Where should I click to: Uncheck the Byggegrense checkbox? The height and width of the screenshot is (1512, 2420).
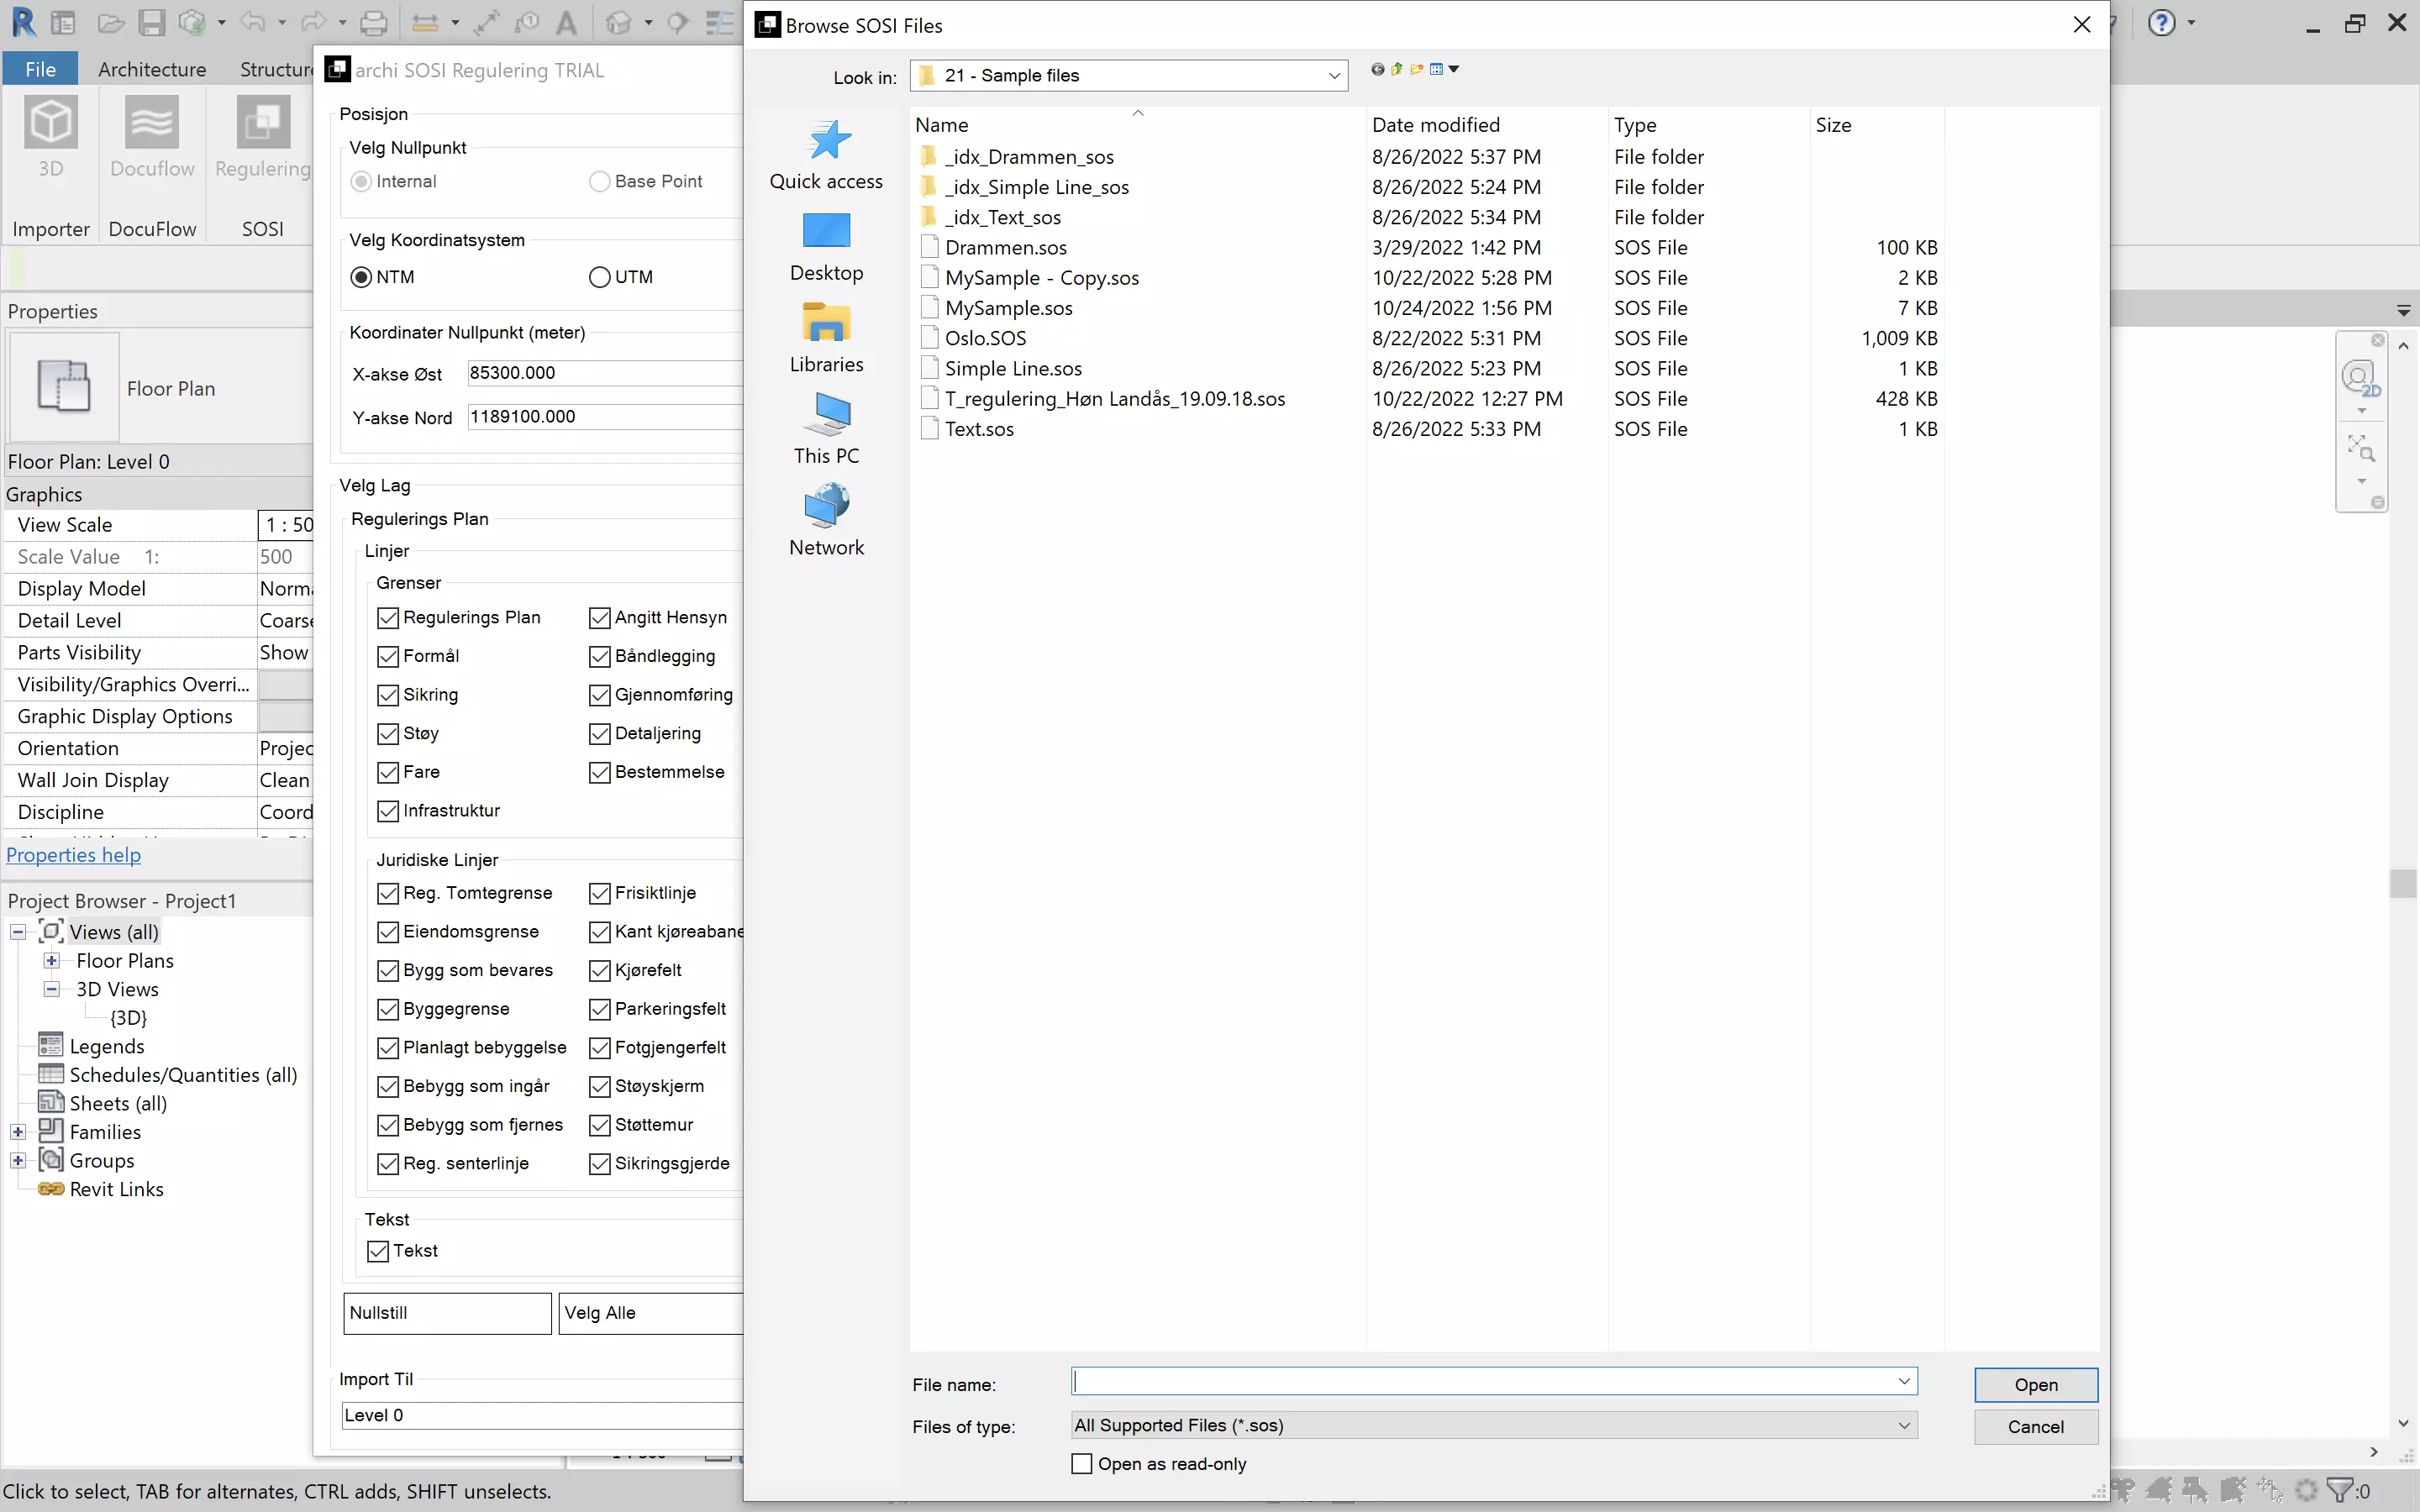pyautogui.click(x=388, y=1009)
